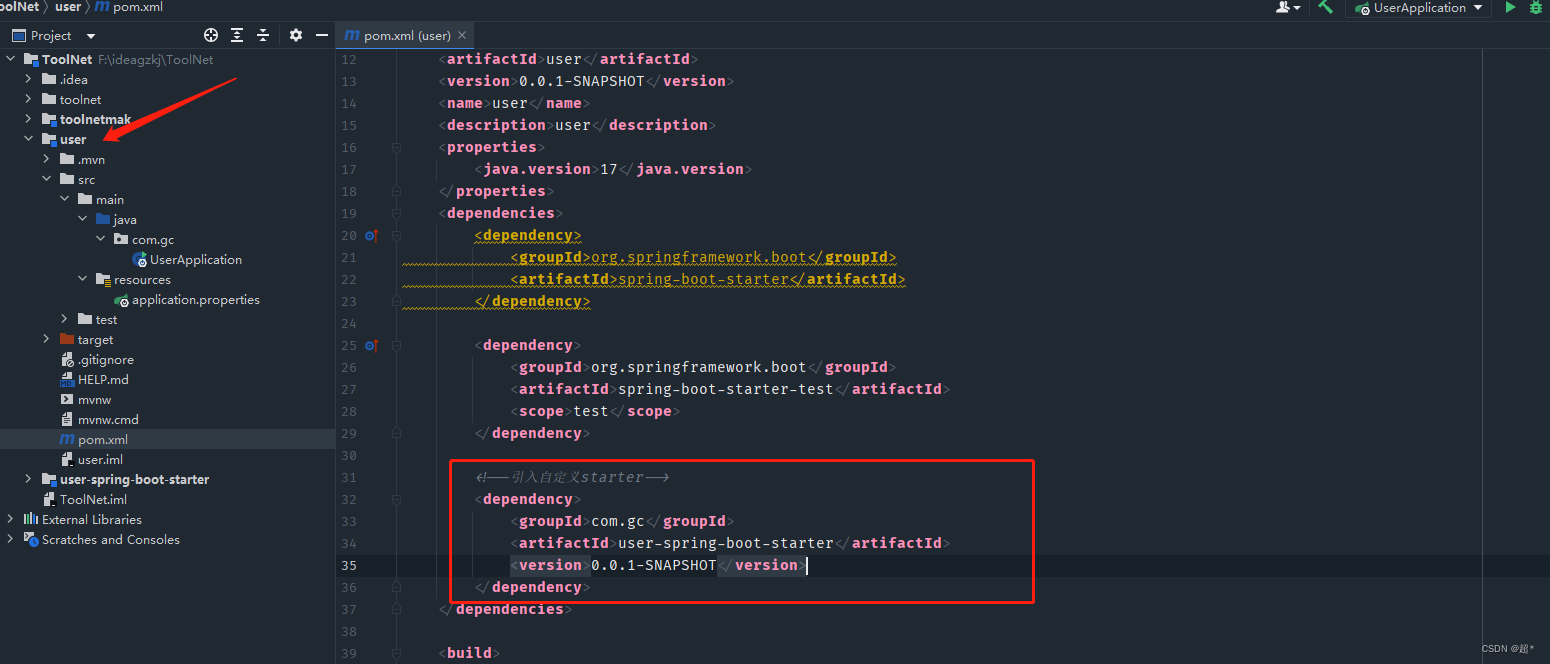
Task: Click the Spring bean gutter icon on line 20
Action: pyautogui.click(x=370, y=235)
